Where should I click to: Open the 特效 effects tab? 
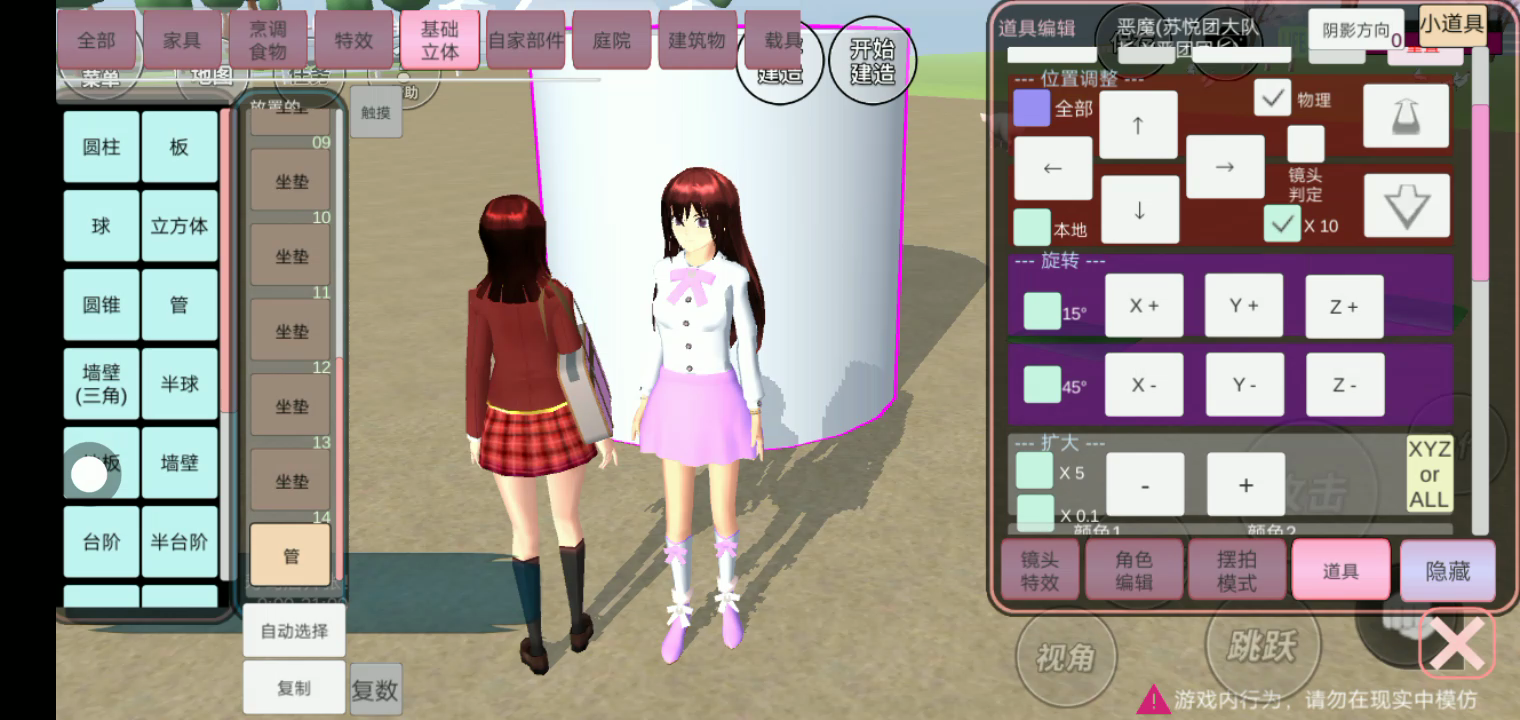point(354,40)
